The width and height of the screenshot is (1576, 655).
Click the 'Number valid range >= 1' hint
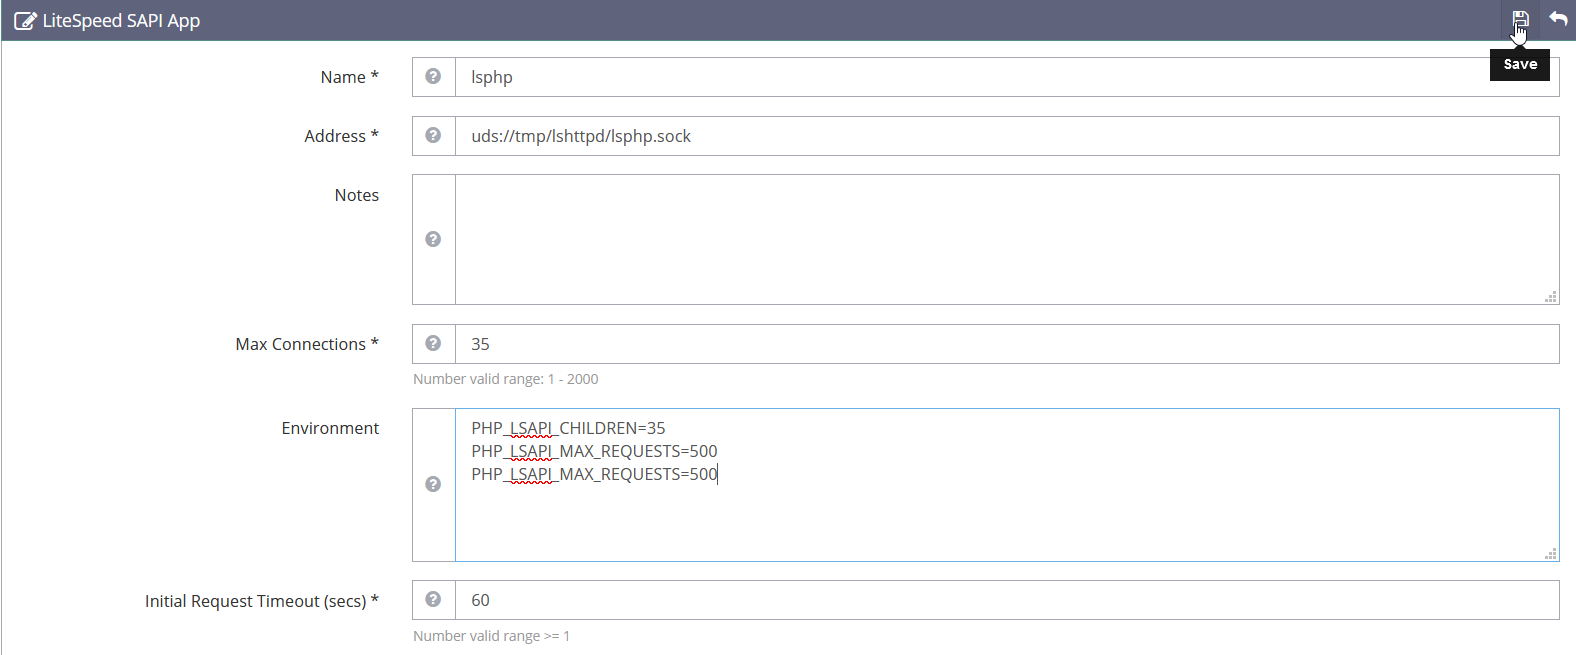491,636
